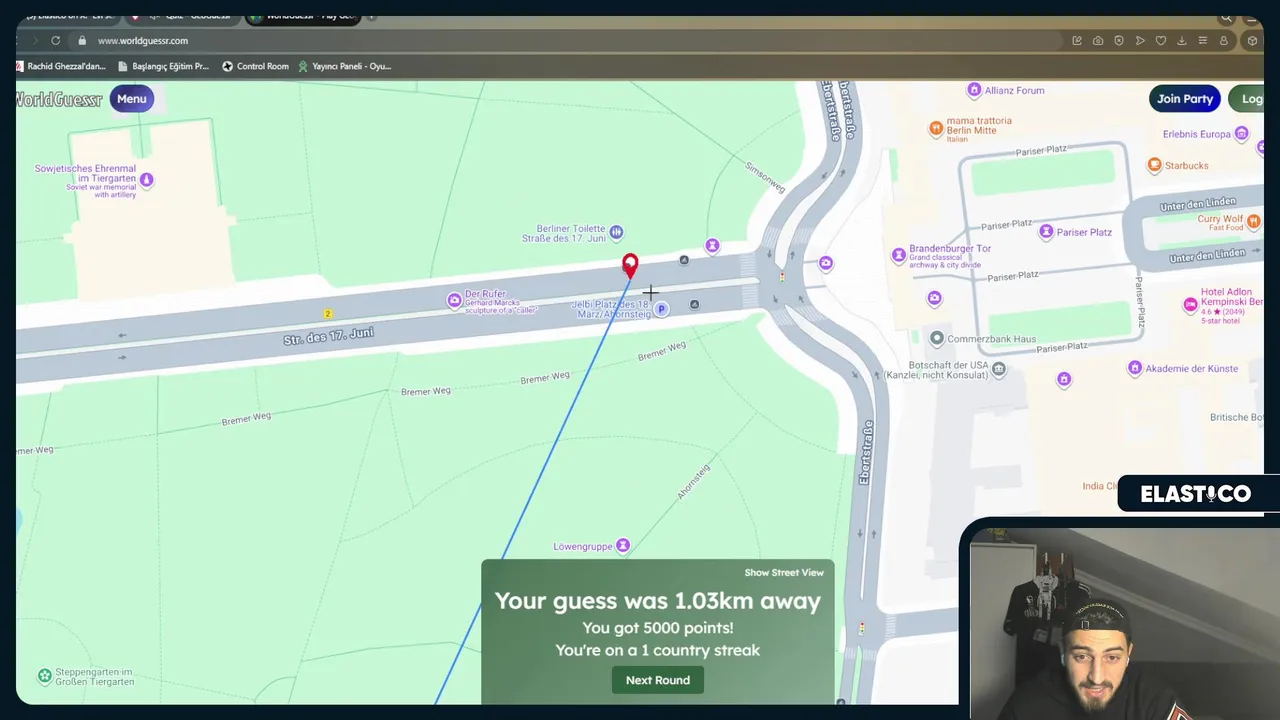Screen dimensions: 1280x720
Task: Click the Botschaft der USA embassy icon
Action: (998, 369)
